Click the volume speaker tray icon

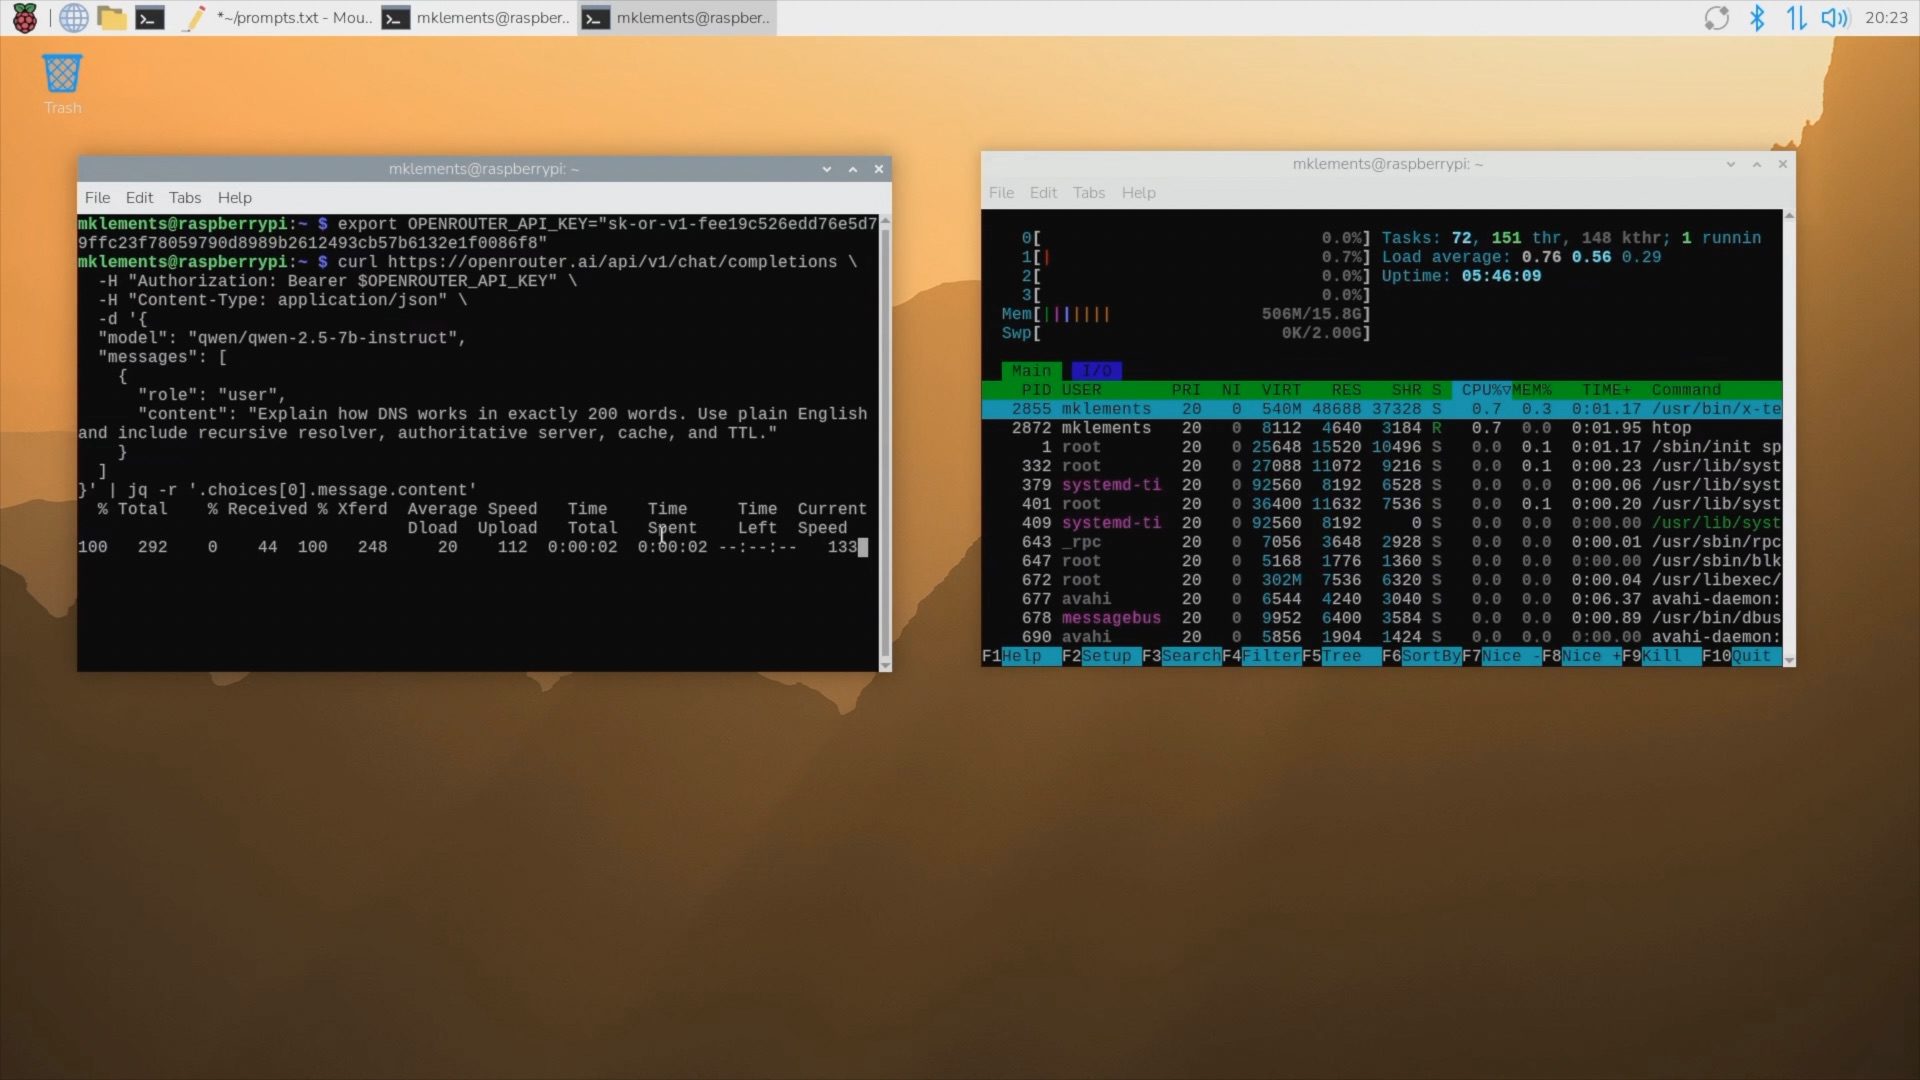pyautogui.click(x=1834, y=18)
